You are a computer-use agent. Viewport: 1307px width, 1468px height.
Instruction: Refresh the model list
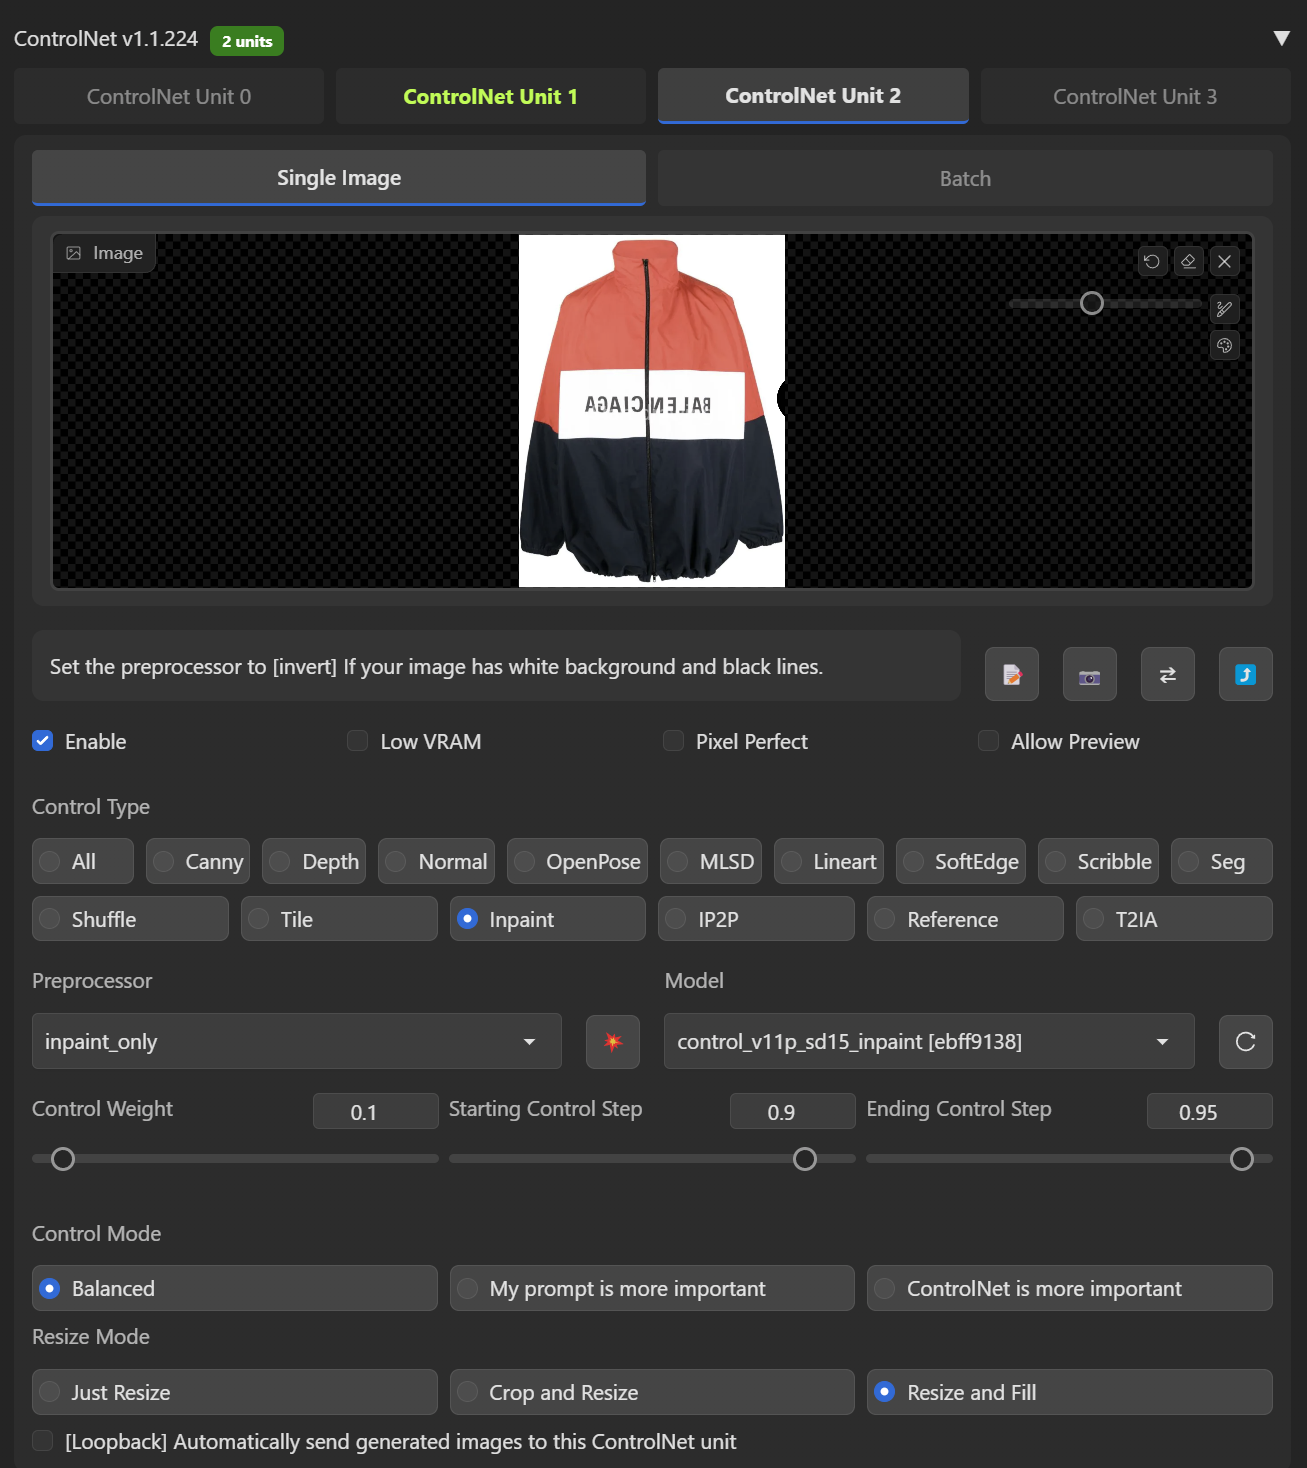[x=1246, y=1042]
